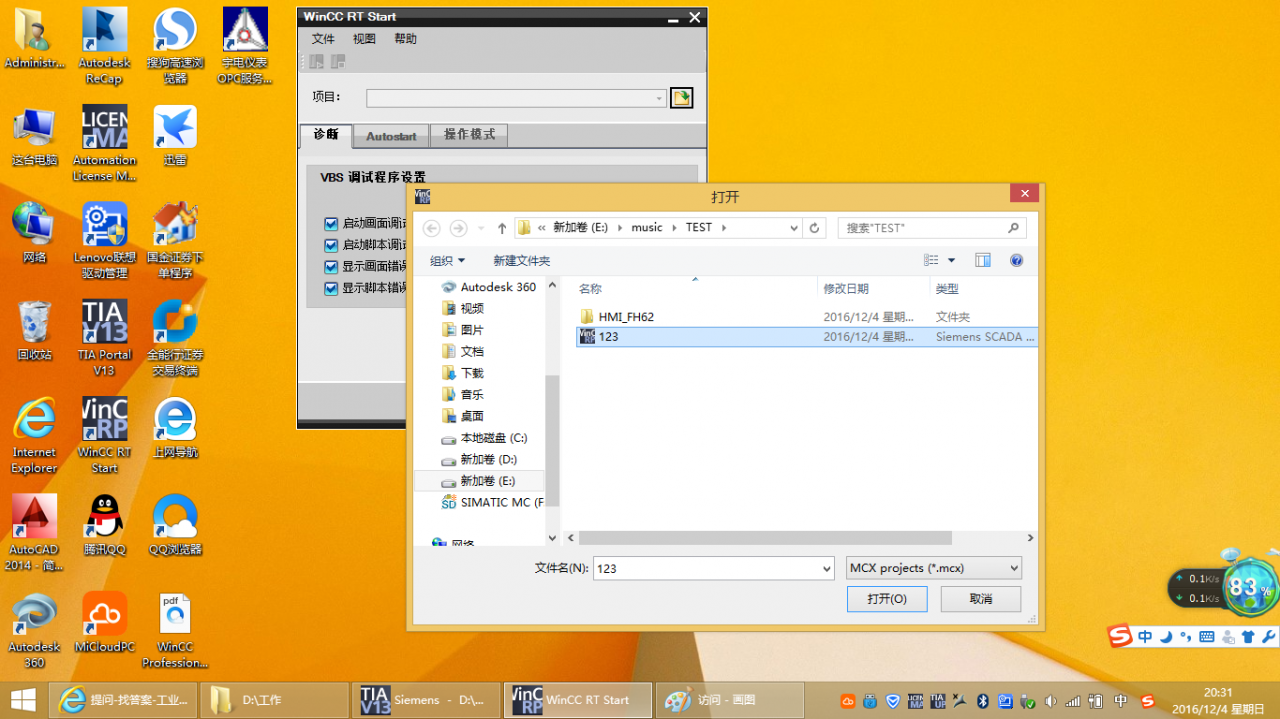
Task: Switch to the Autostart tab
Action: point(390,135)
